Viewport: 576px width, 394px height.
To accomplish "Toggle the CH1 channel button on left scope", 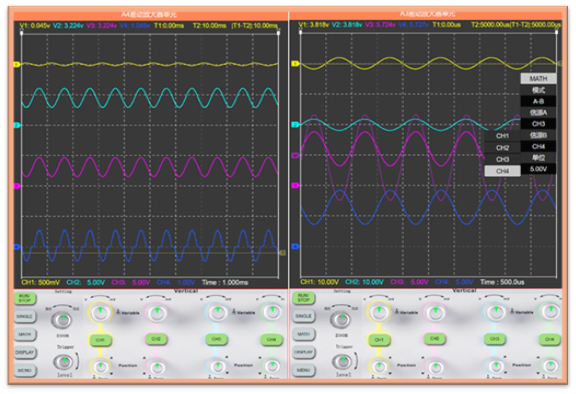I will pos(100,340).
